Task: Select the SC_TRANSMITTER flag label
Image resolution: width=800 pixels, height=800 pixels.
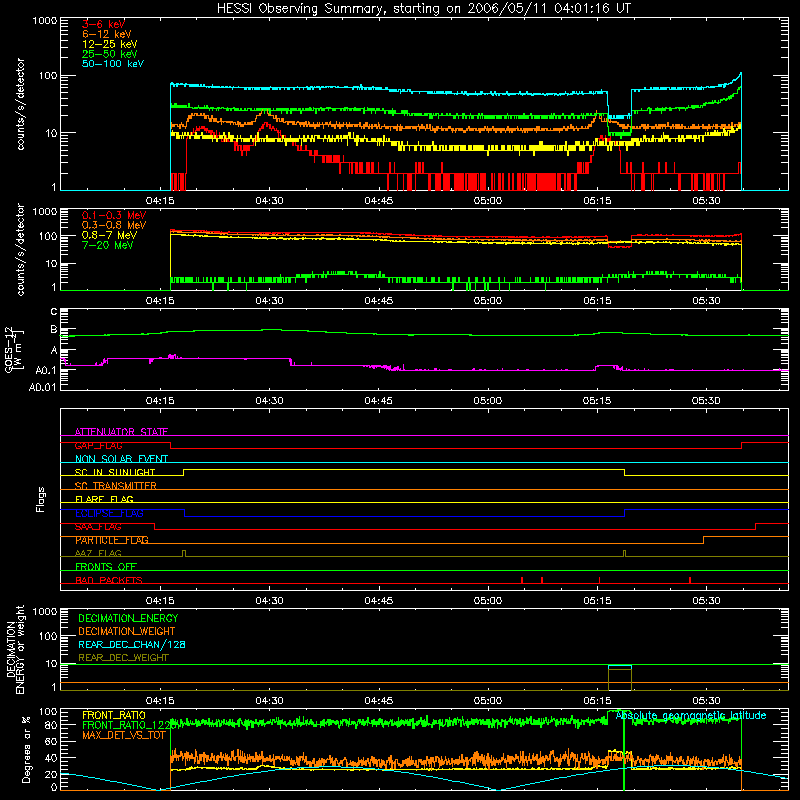Action: (115, 486)
